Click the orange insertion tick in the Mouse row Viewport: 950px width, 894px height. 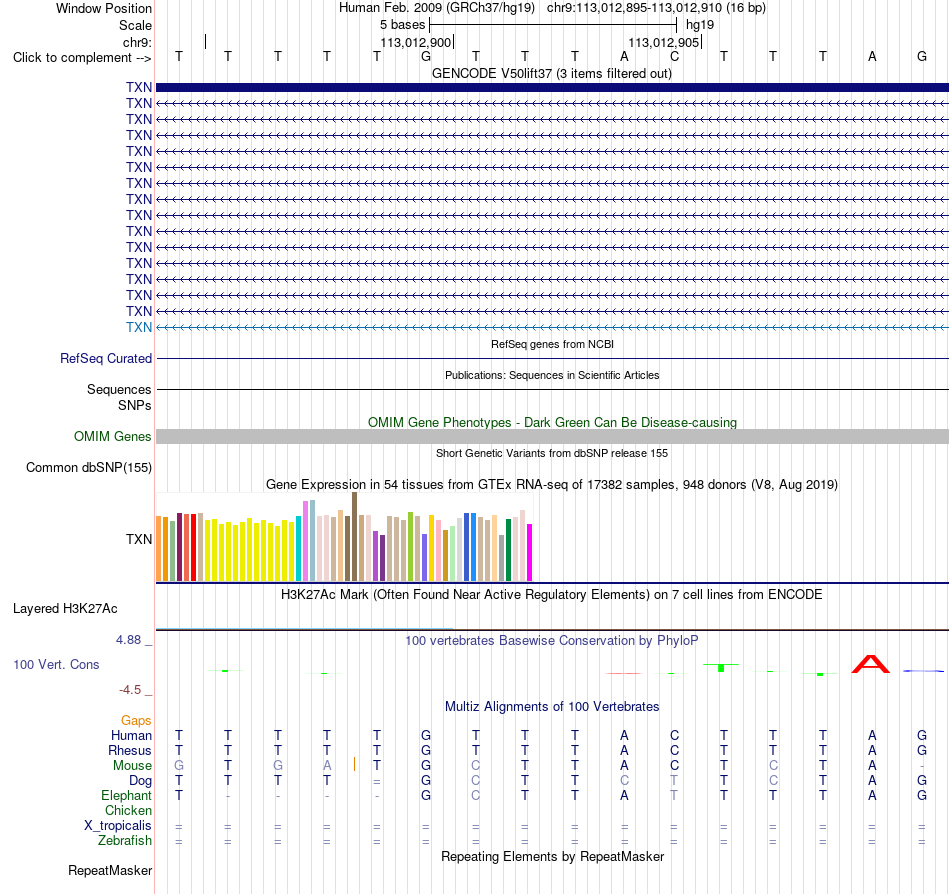coord(354,764)
